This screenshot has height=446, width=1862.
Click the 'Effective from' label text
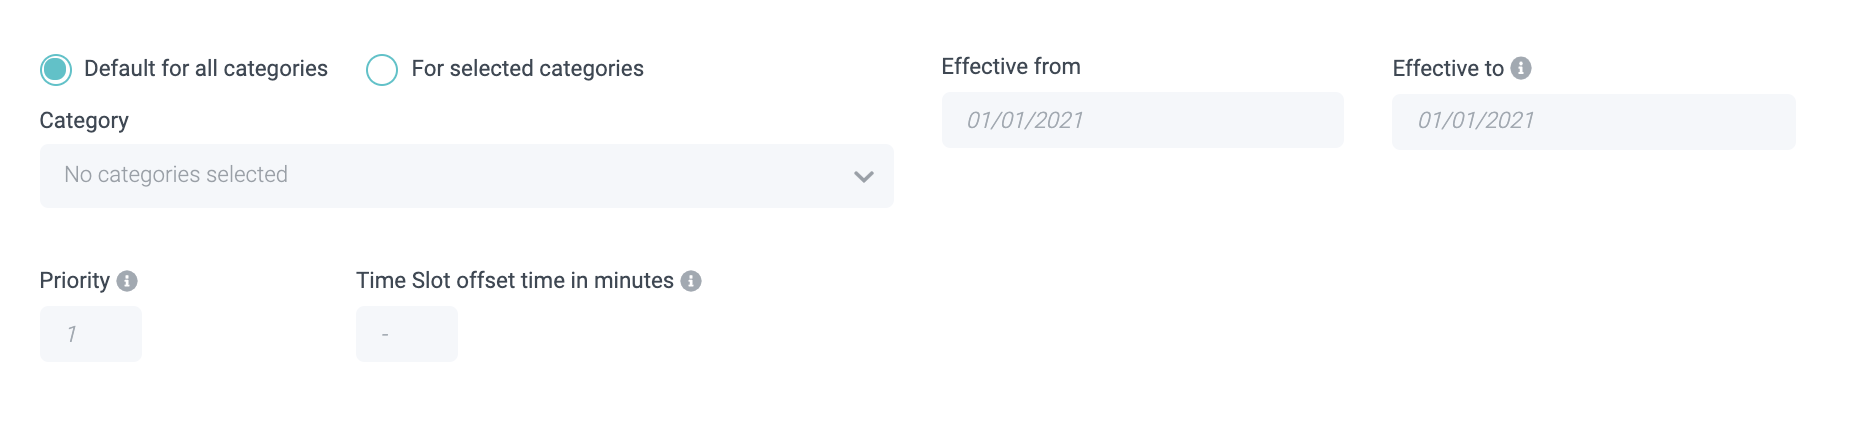click(x=1011, y=67)
